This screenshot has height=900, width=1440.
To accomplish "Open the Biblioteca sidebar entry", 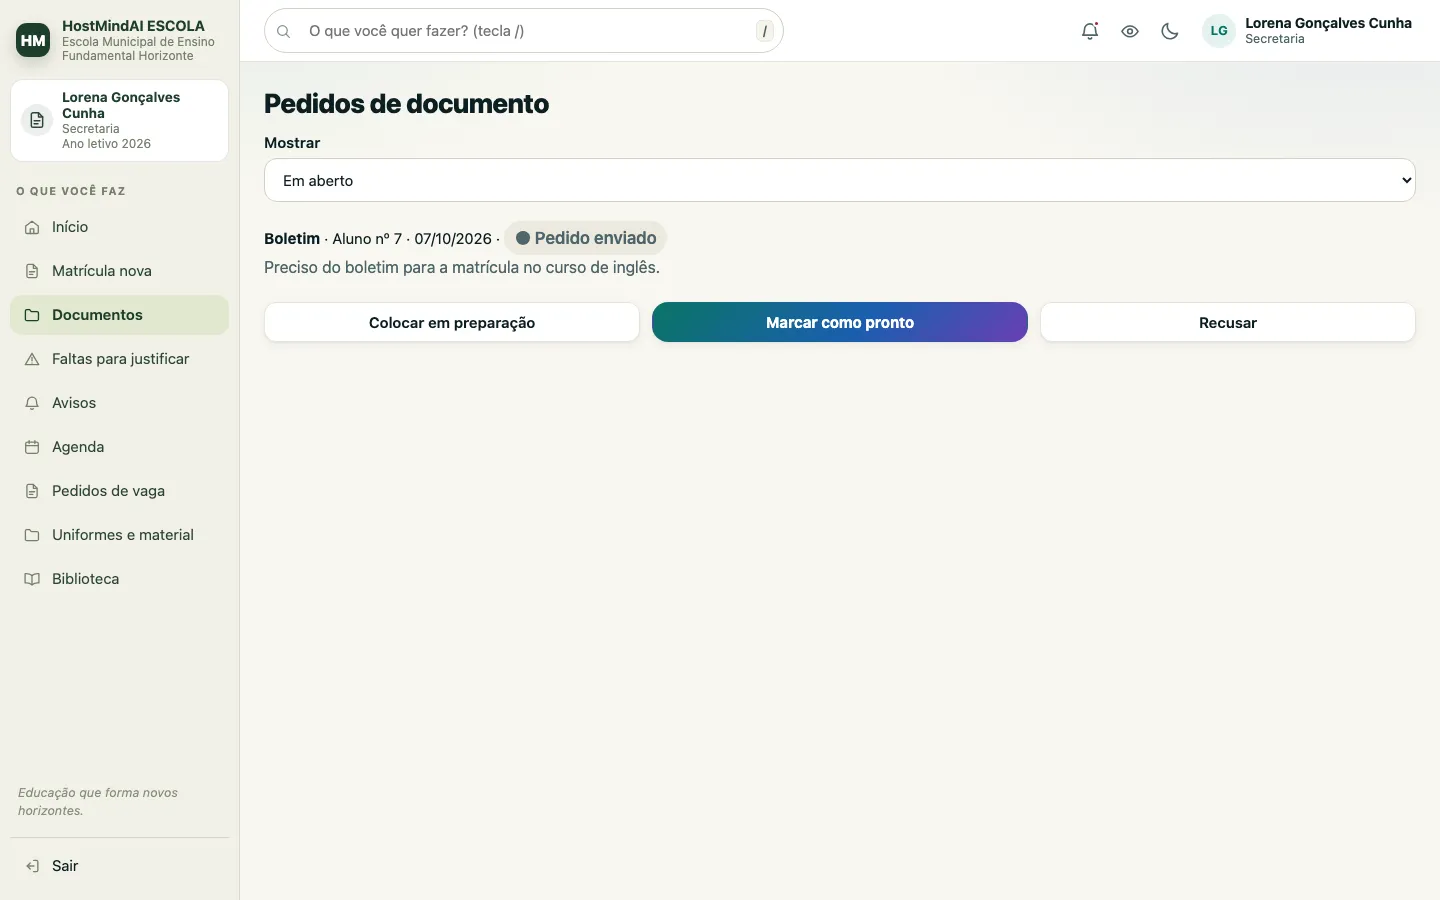I will click(x=119, y=579).
